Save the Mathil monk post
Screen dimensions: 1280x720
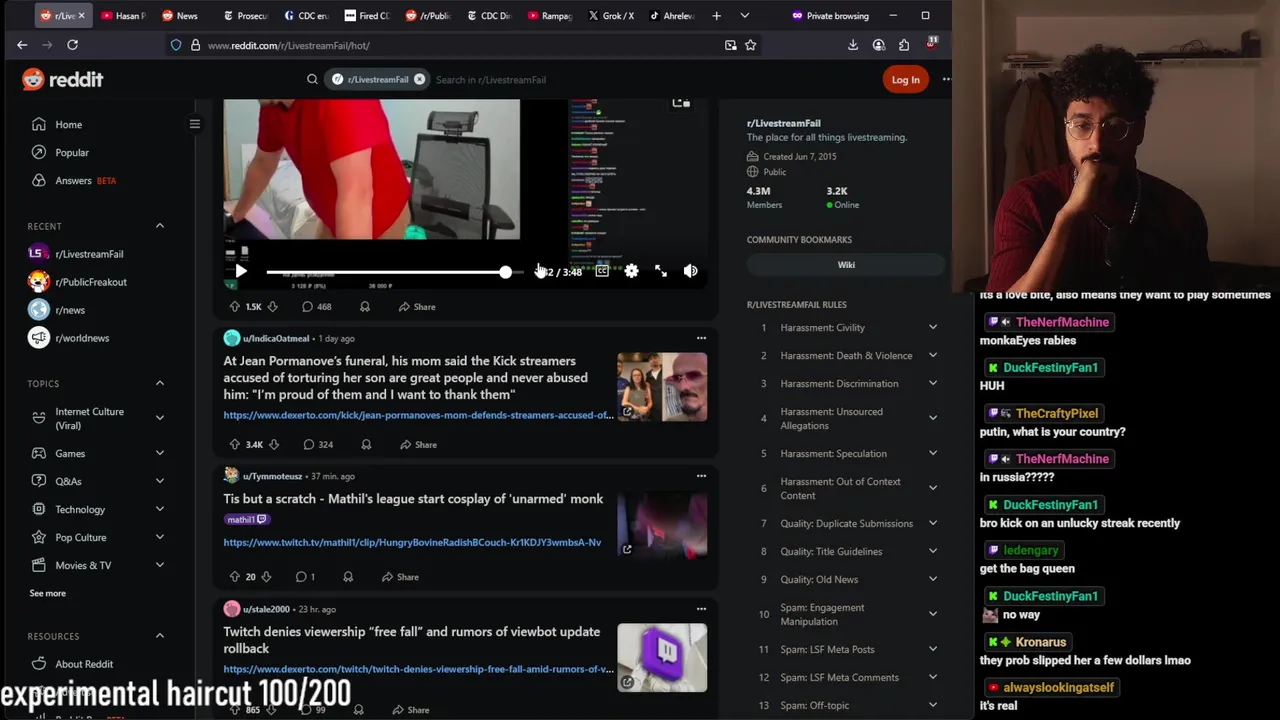click(348, 577)
